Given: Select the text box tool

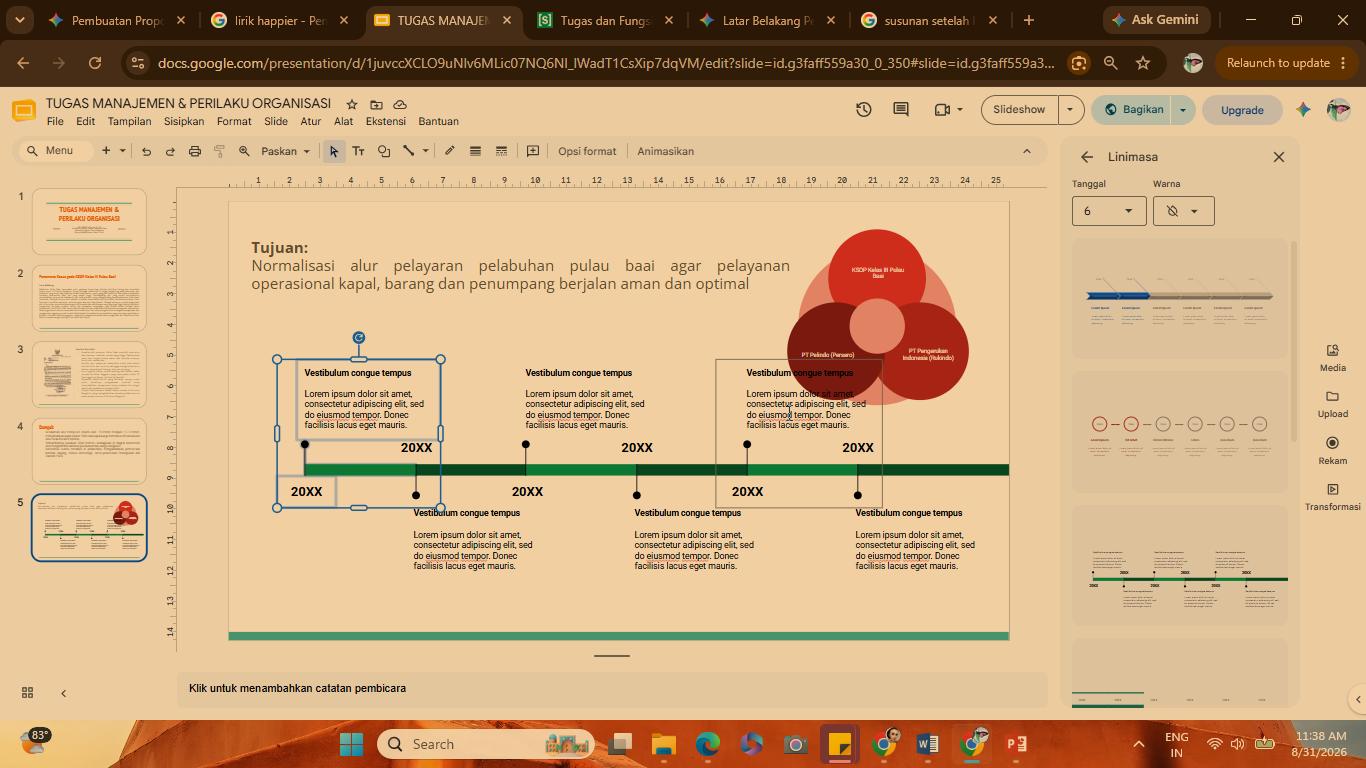Looking at the screenshot, I should [358, 151].
